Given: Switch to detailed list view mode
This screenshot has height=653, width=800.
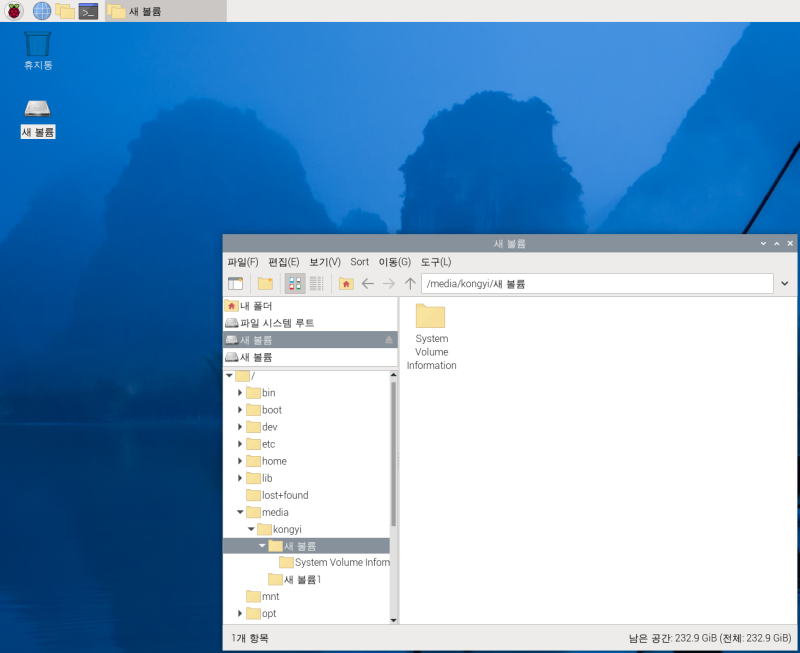Looking at the screenshot, I should pos(317,284).
